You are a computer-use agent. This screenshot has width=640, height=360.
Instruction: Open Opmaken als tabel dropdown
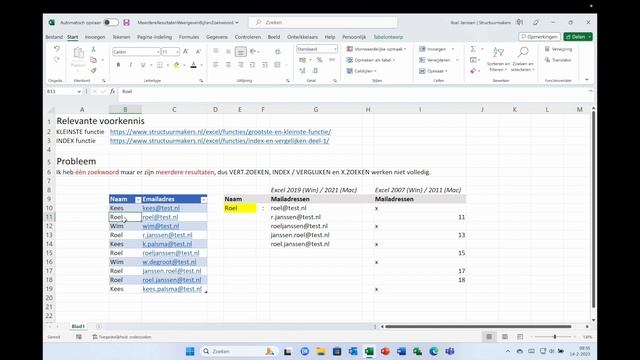pyautogui.click(x=371, y=60)
